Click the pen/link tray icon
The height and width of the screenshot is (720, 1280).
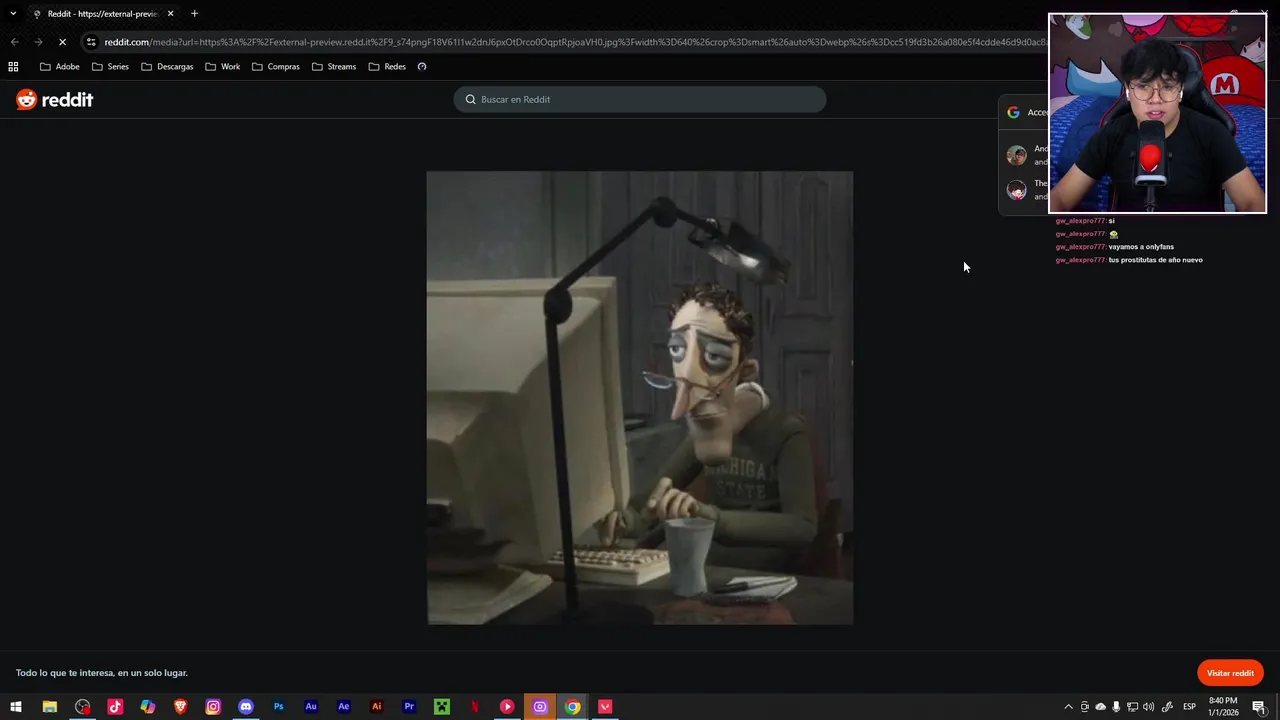(x=1167, y=707)
